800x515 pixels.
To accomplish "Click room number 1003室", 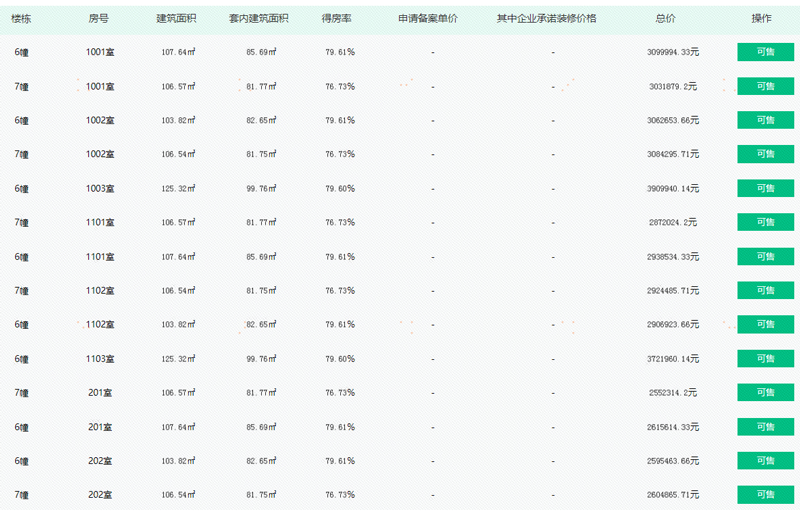I will [x=100, y=188].
